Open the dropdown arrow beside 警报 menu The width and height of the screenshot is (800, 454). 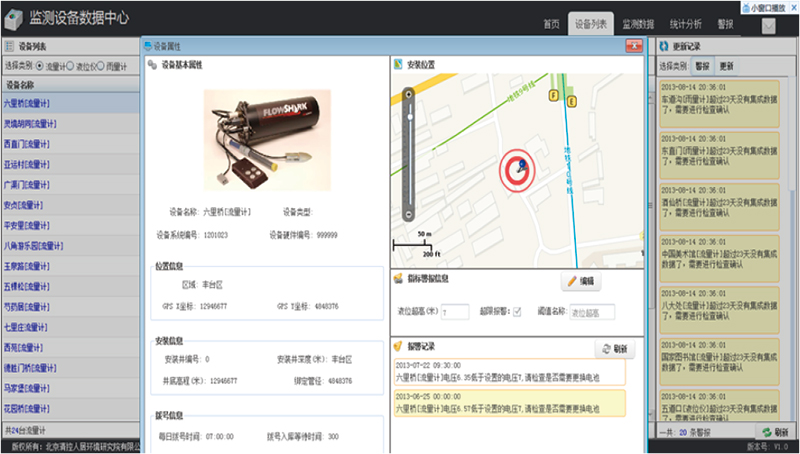point(767,25)
